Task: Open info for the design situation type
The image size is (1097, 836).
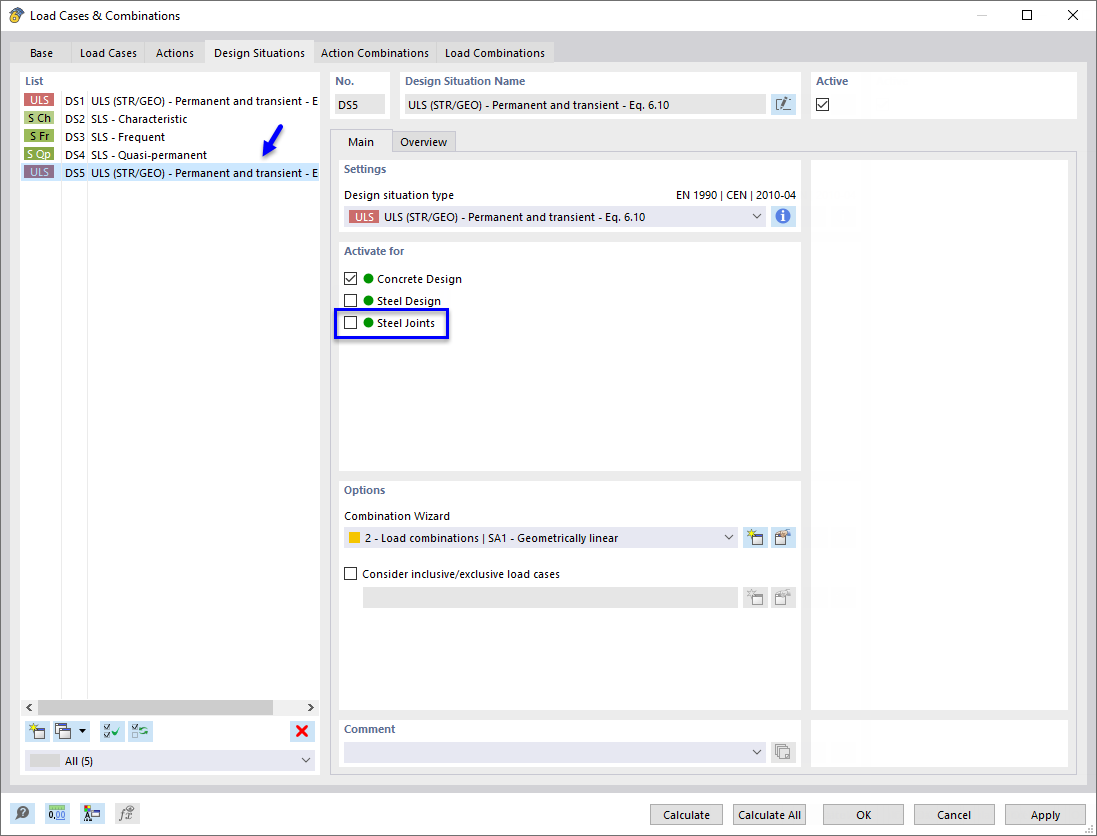Action: point(783,216)
